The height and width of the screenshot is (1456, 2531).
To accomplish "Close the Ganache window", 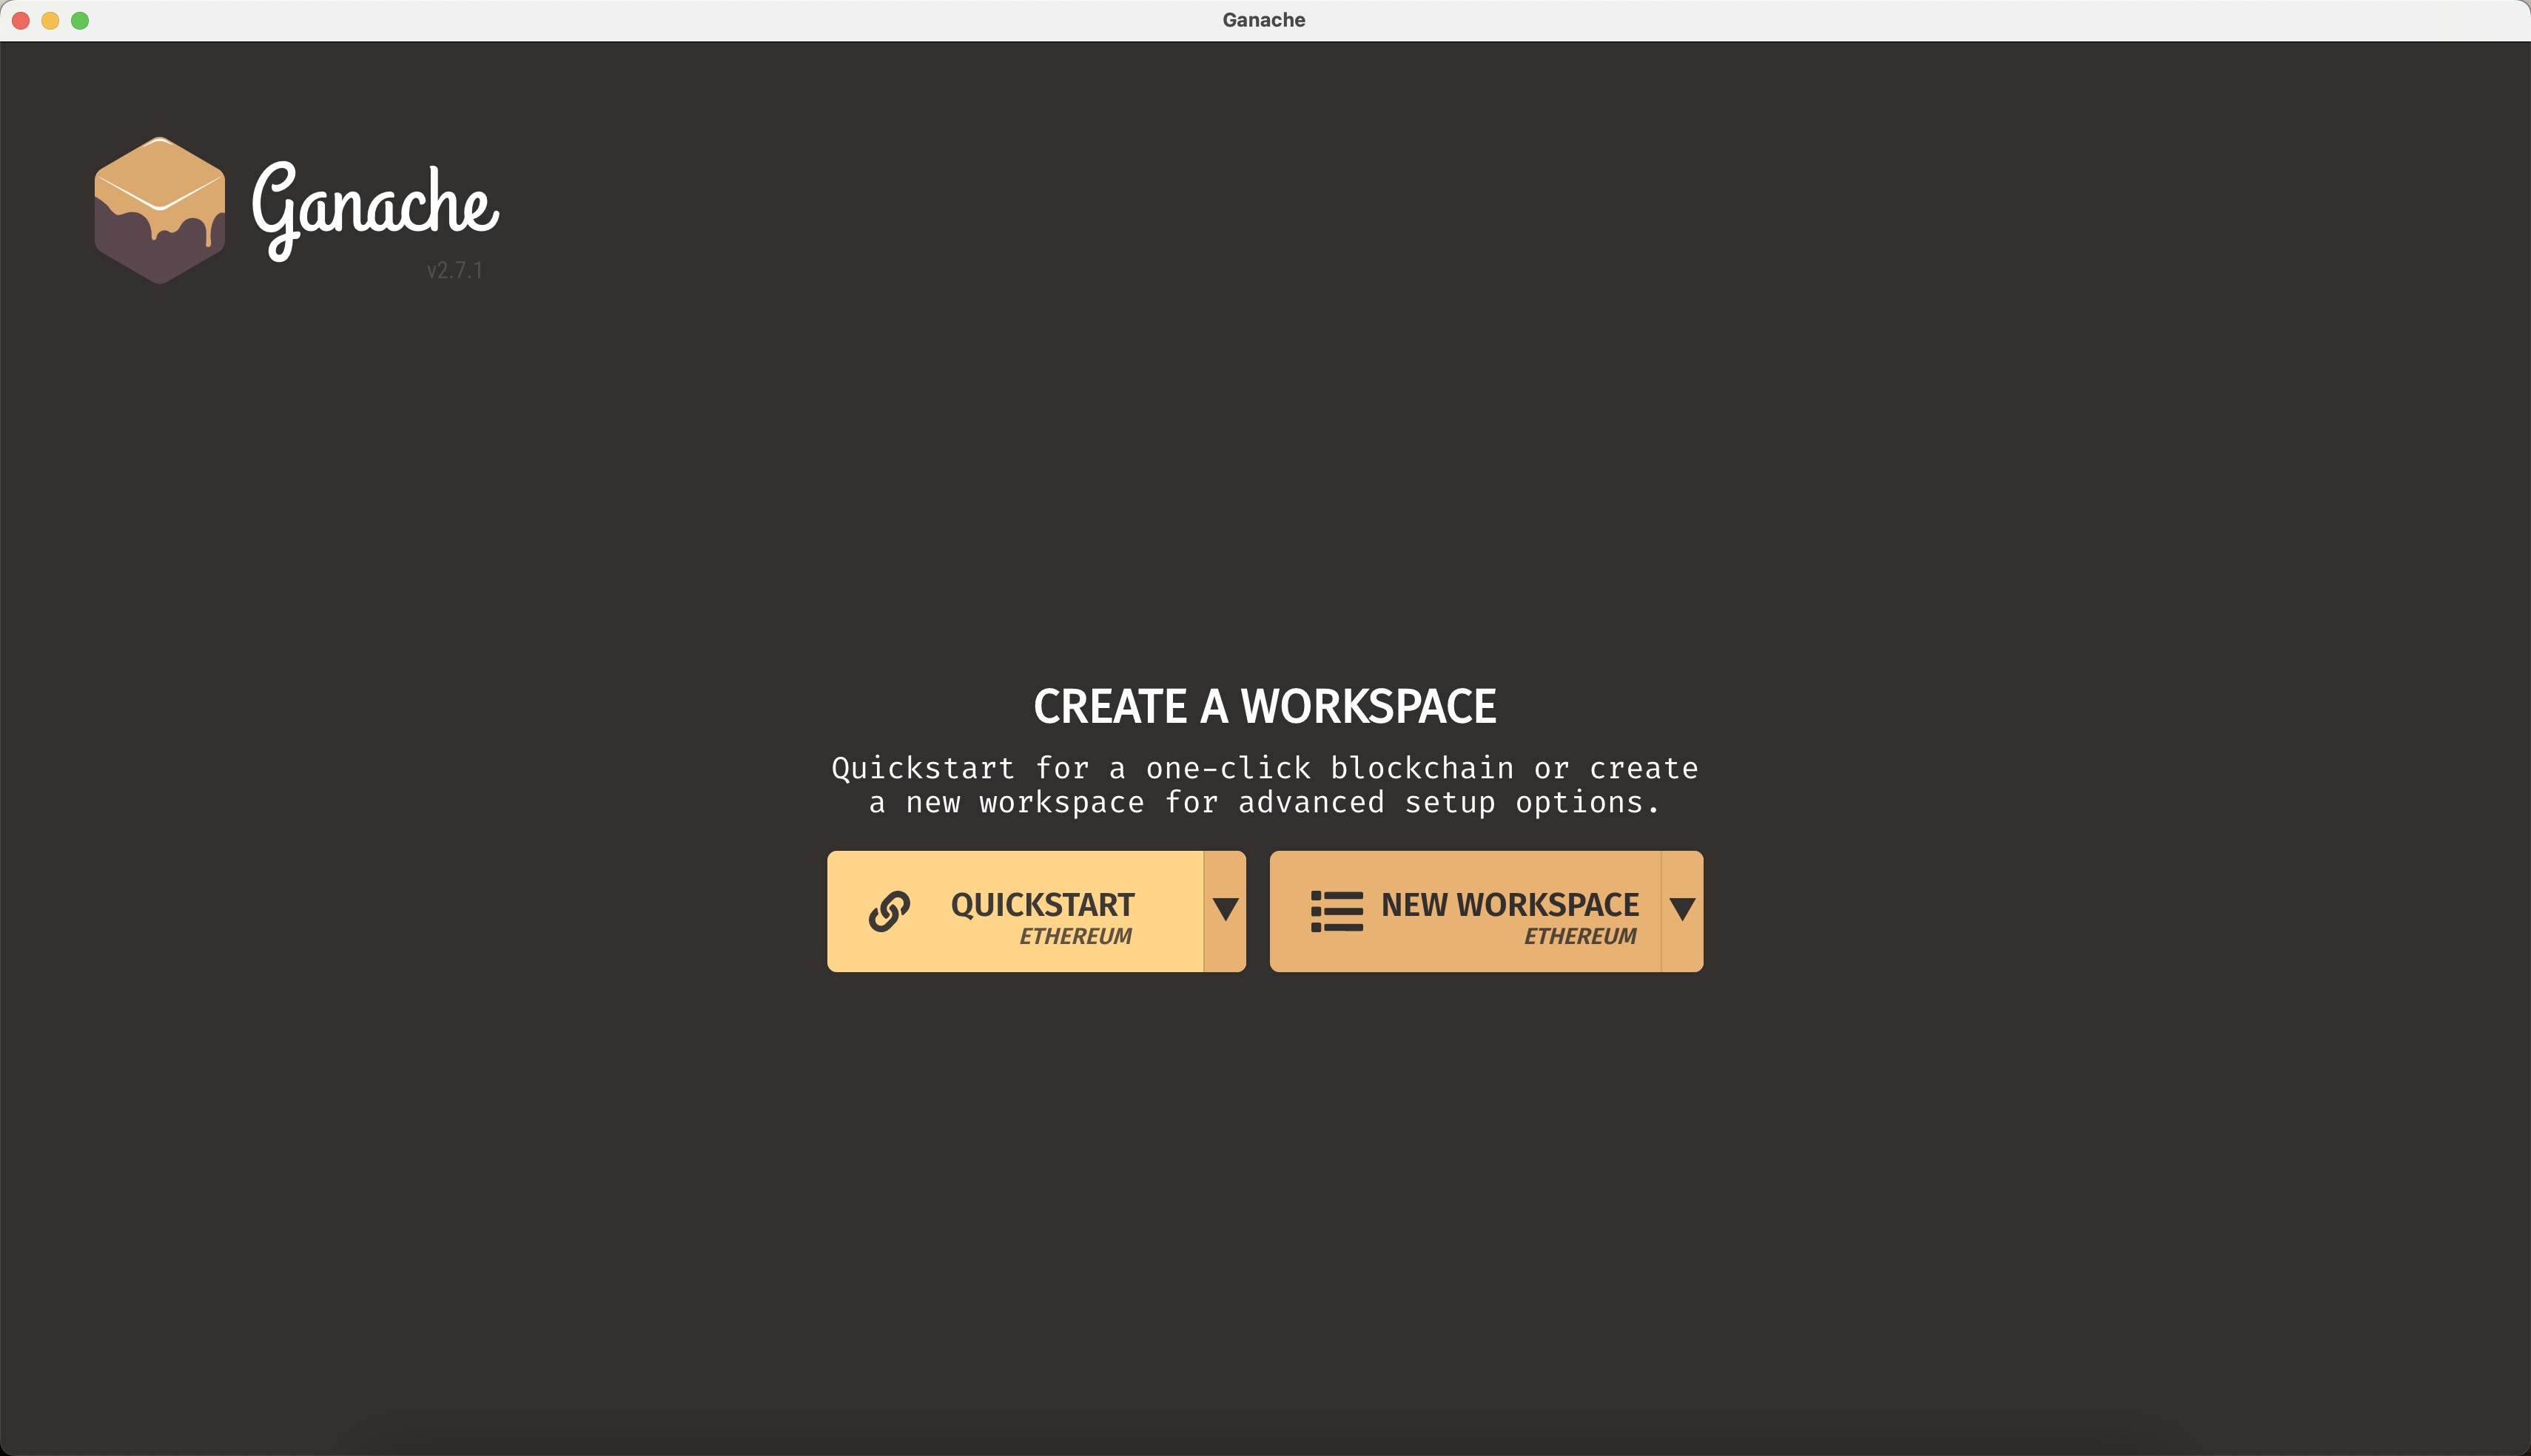I will coord(21,20).
